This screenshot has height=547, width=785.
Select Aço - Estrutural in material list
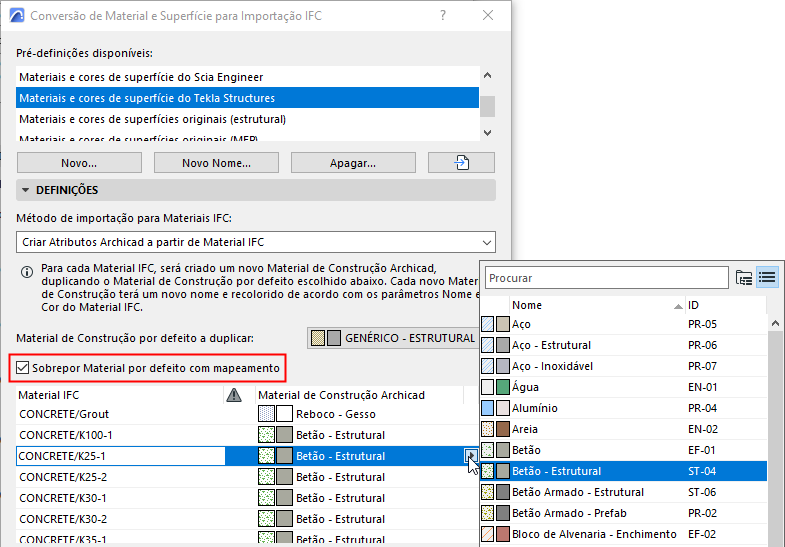623,345
